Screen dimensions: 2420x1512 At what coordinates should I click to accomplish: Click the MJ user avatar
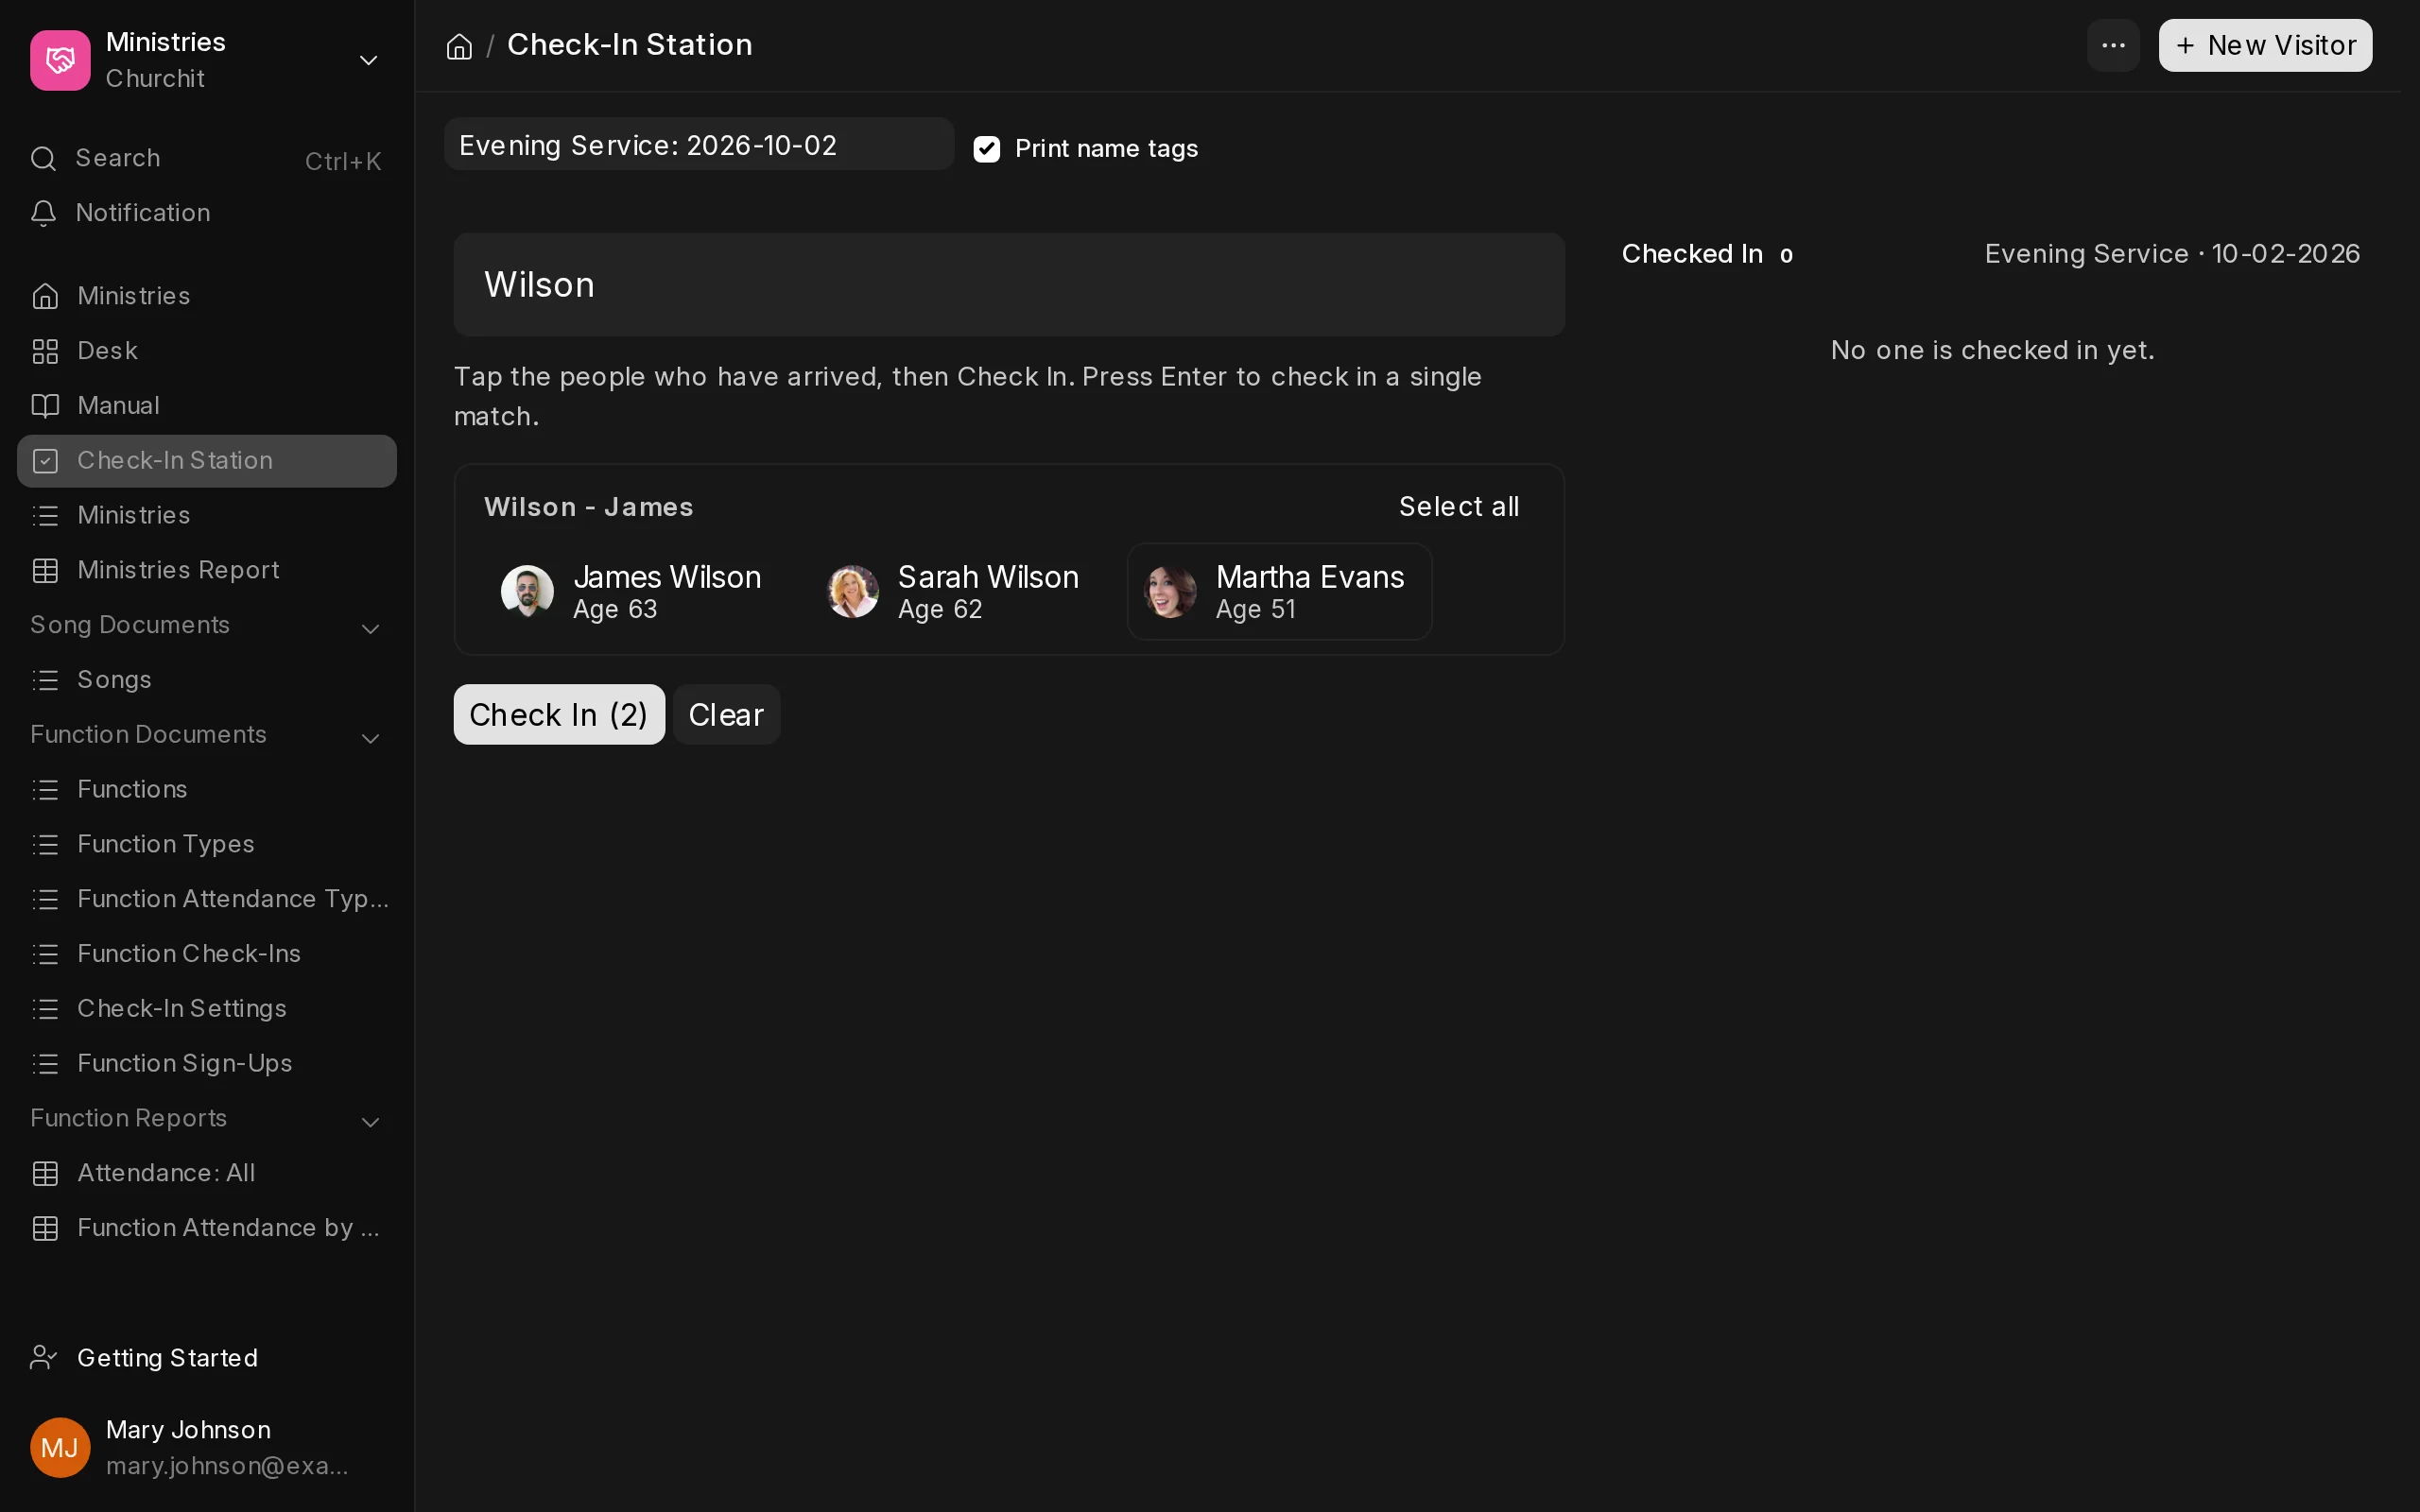(x=60, y=1447)
